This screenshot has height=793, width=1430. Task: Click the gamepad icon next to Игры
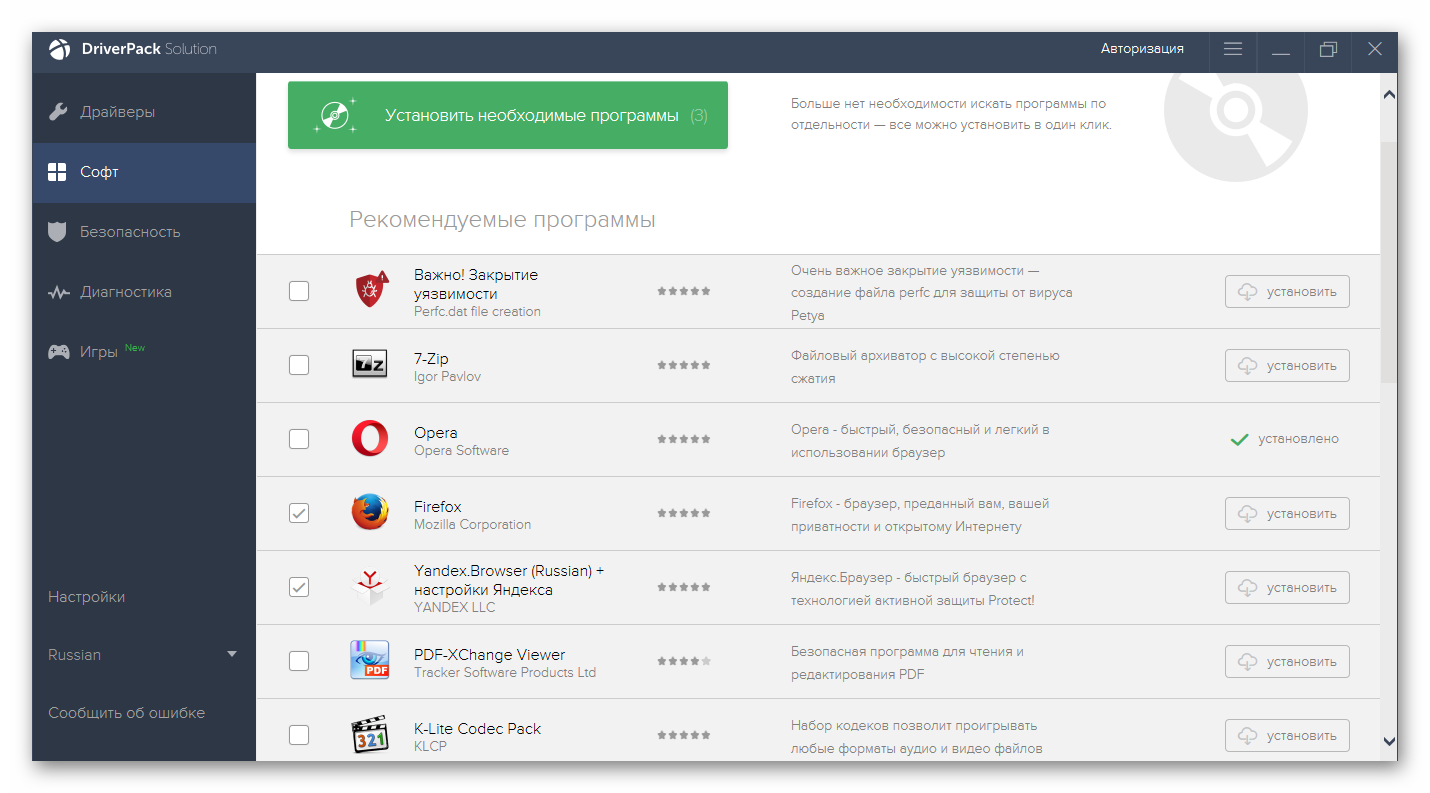59,352
